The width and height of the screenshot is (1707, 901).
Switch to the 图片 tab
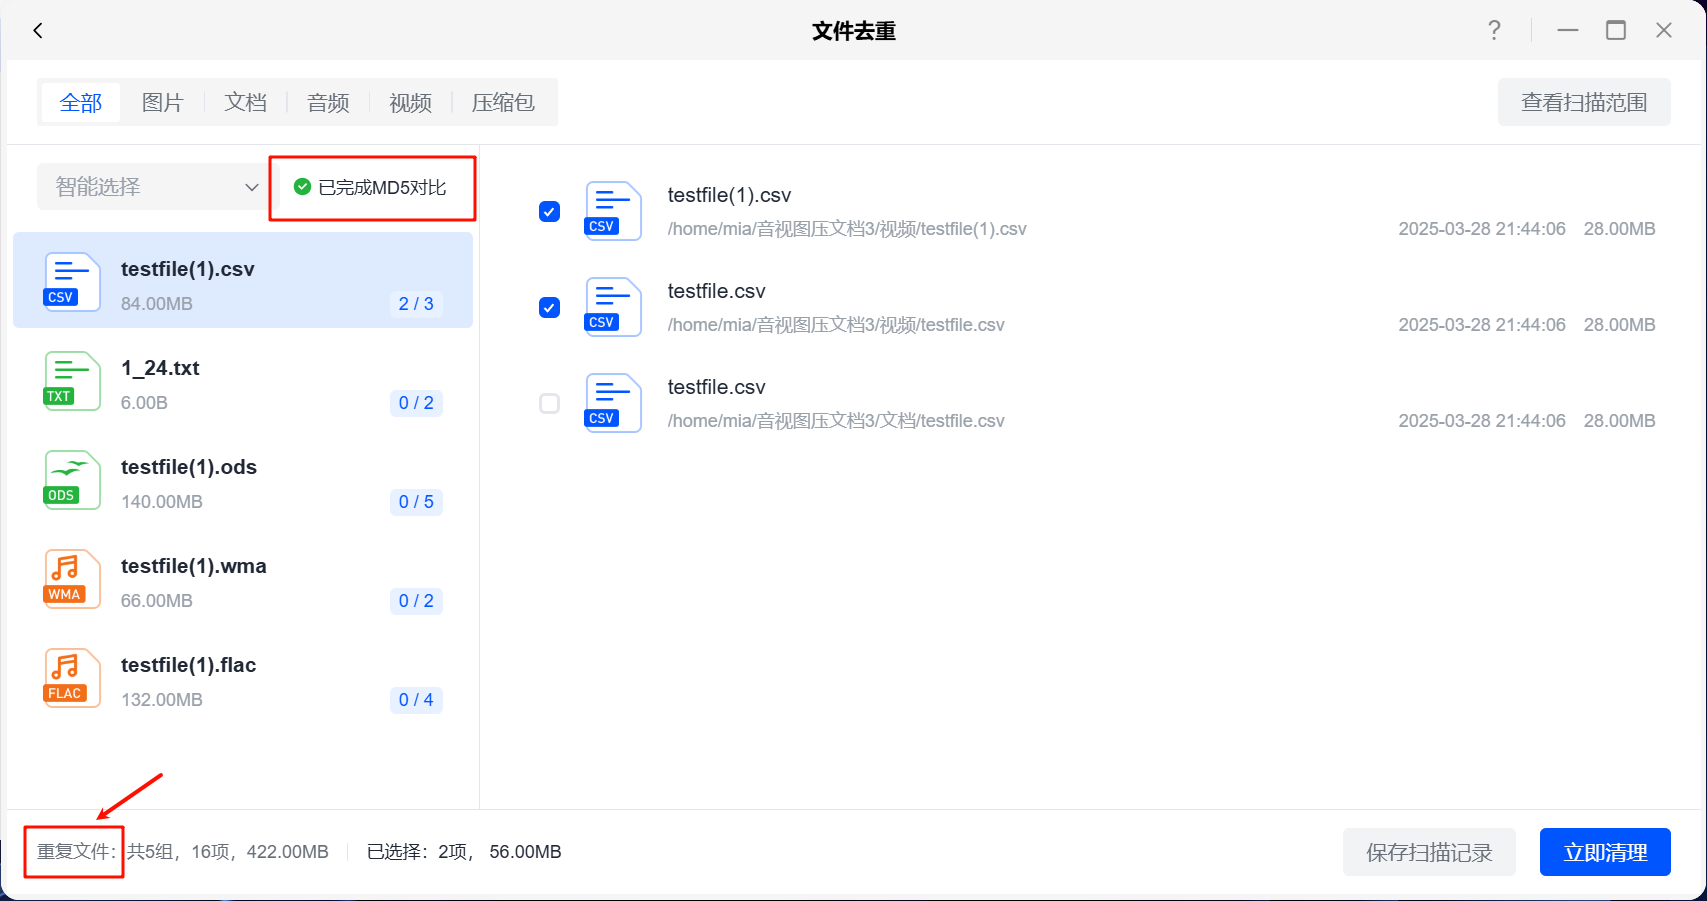(162, 103)
